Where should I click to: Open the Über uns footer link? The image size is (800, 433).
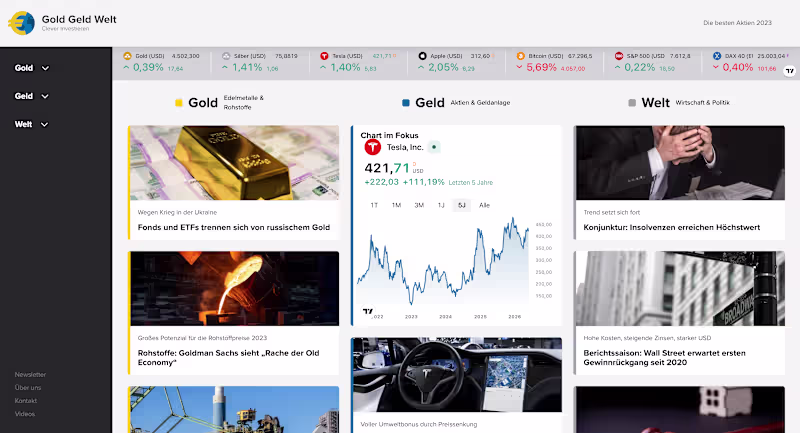[28, 388]
